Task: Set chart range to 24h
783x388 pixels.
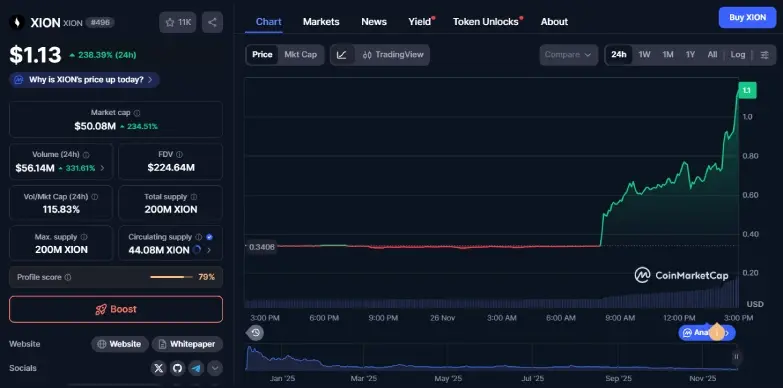Action: (619, 55)
